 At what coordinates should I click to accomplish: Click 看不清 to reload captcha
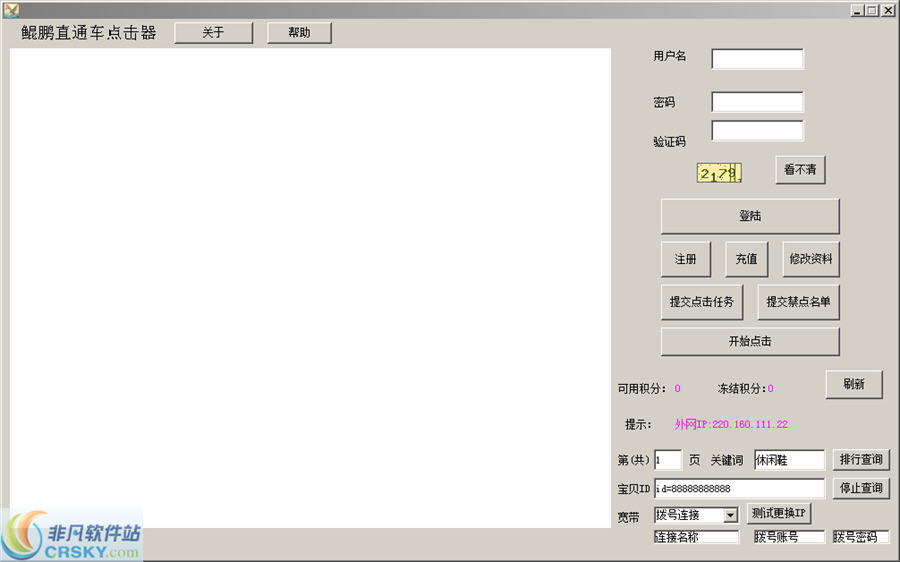click(x=800, y=170)
